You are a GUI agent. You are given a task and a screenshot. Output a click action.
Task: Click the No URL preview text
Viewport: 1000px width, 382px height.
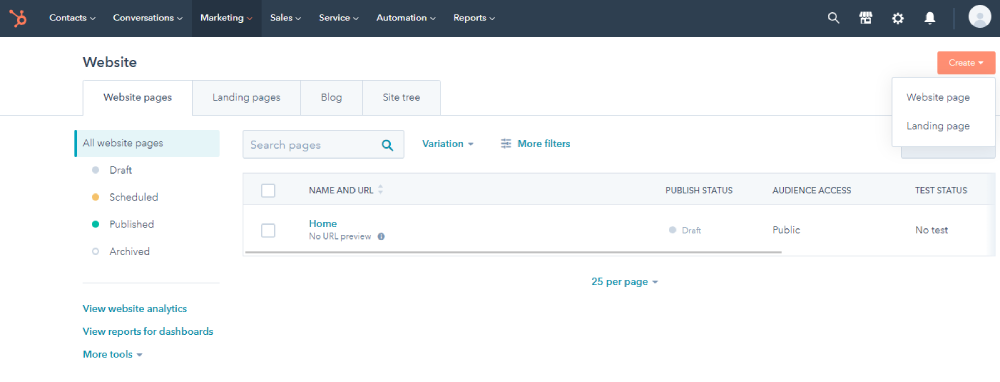pyautogui.click(x=340, y=237)
